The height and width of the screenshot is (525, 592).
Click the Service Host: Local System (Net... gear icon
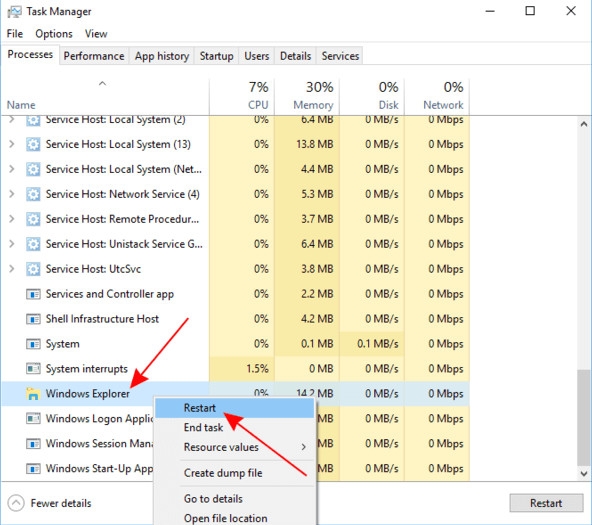(33, 169)
